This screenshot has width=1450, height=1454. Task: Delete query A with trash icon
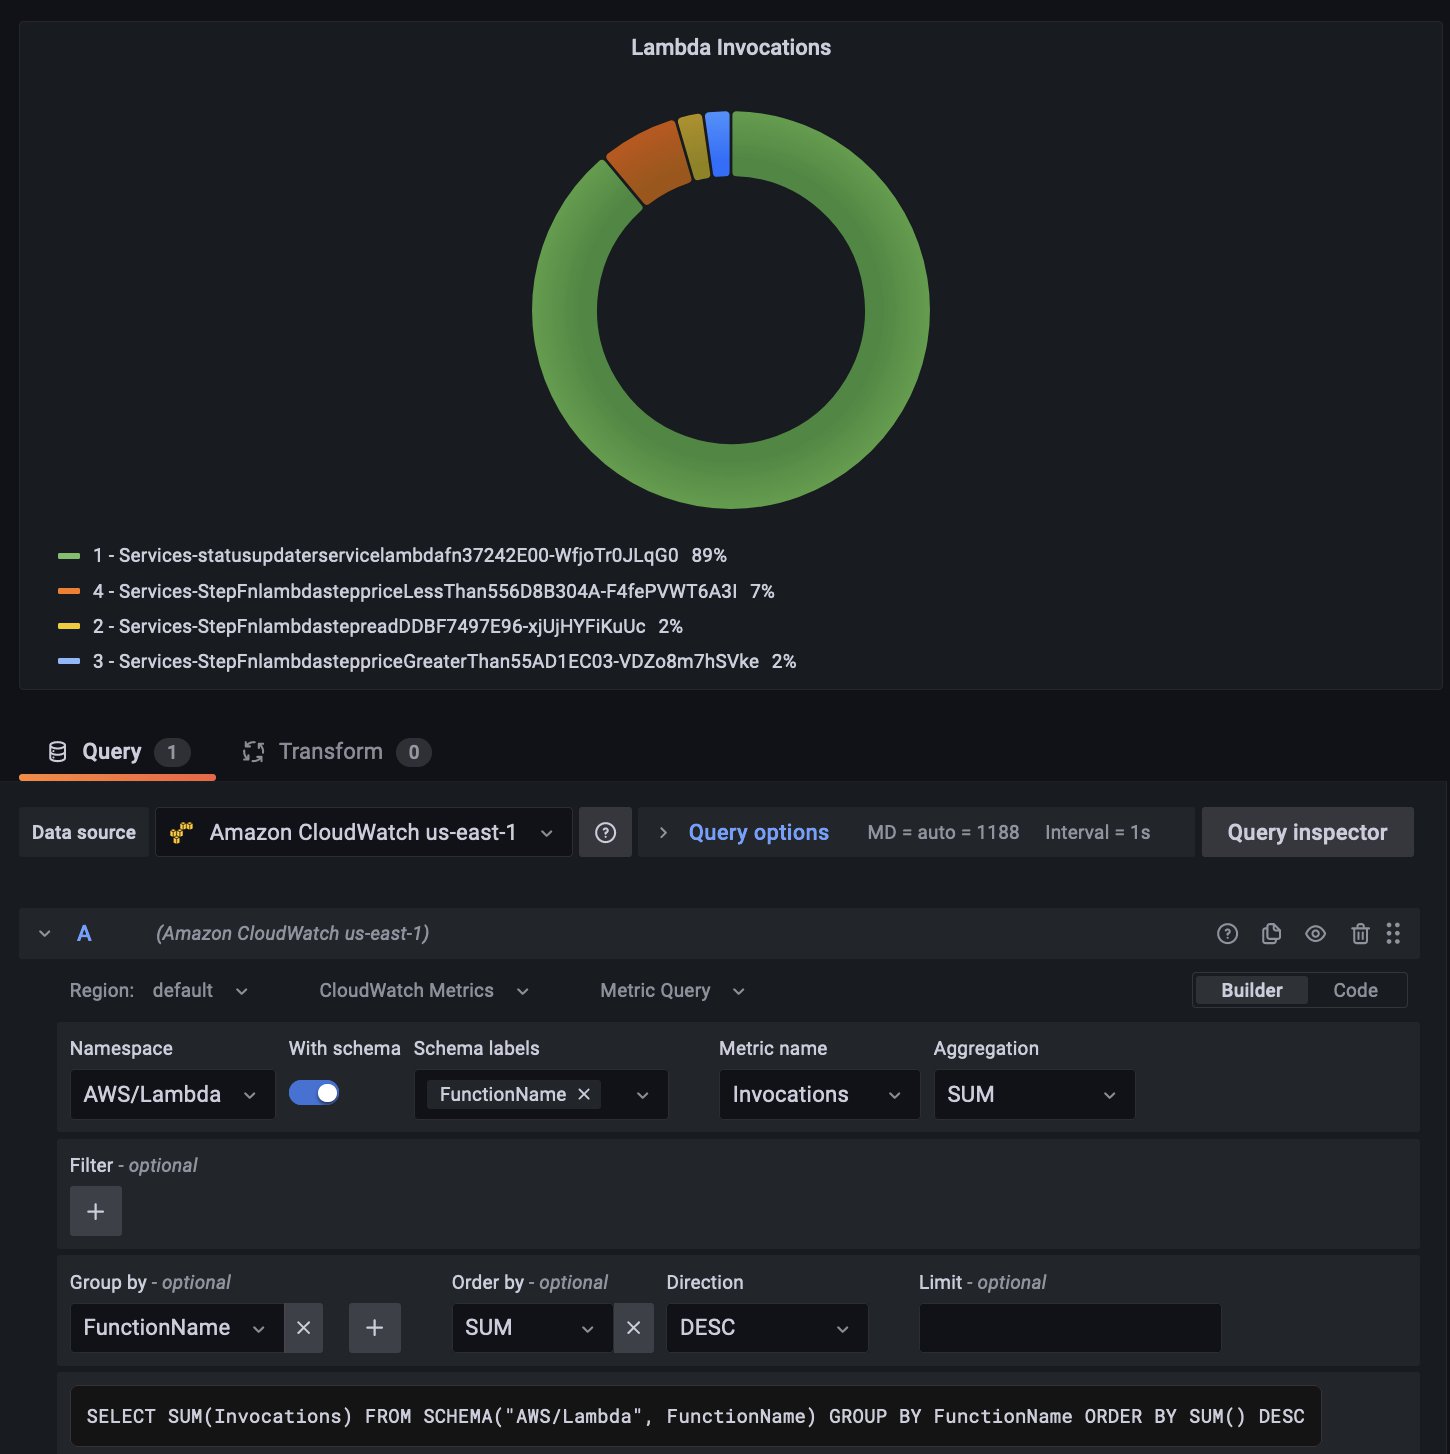(1360, 933)
